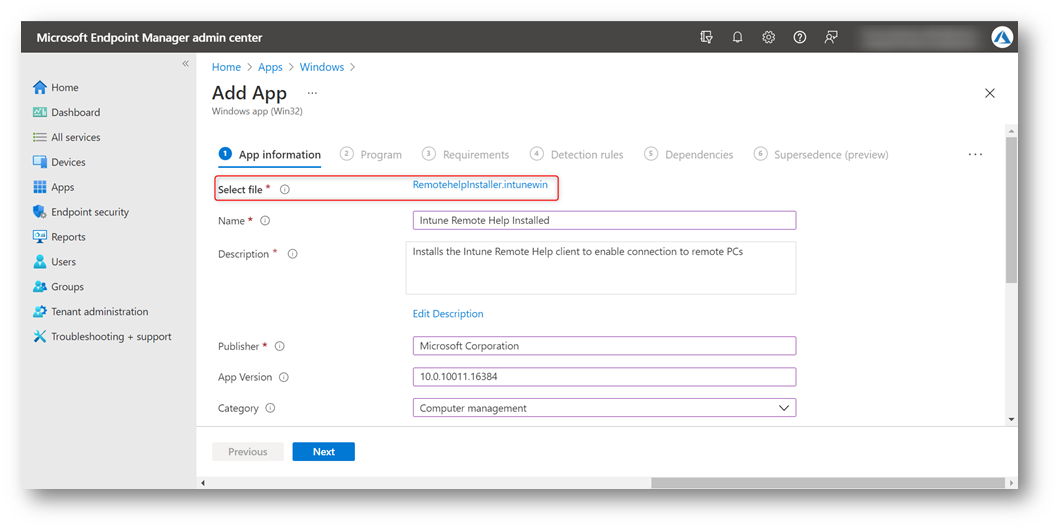This screenshot has height=531, width=1060.
Task: Click the Groups icon in sidebar
Action: [40, 287]
